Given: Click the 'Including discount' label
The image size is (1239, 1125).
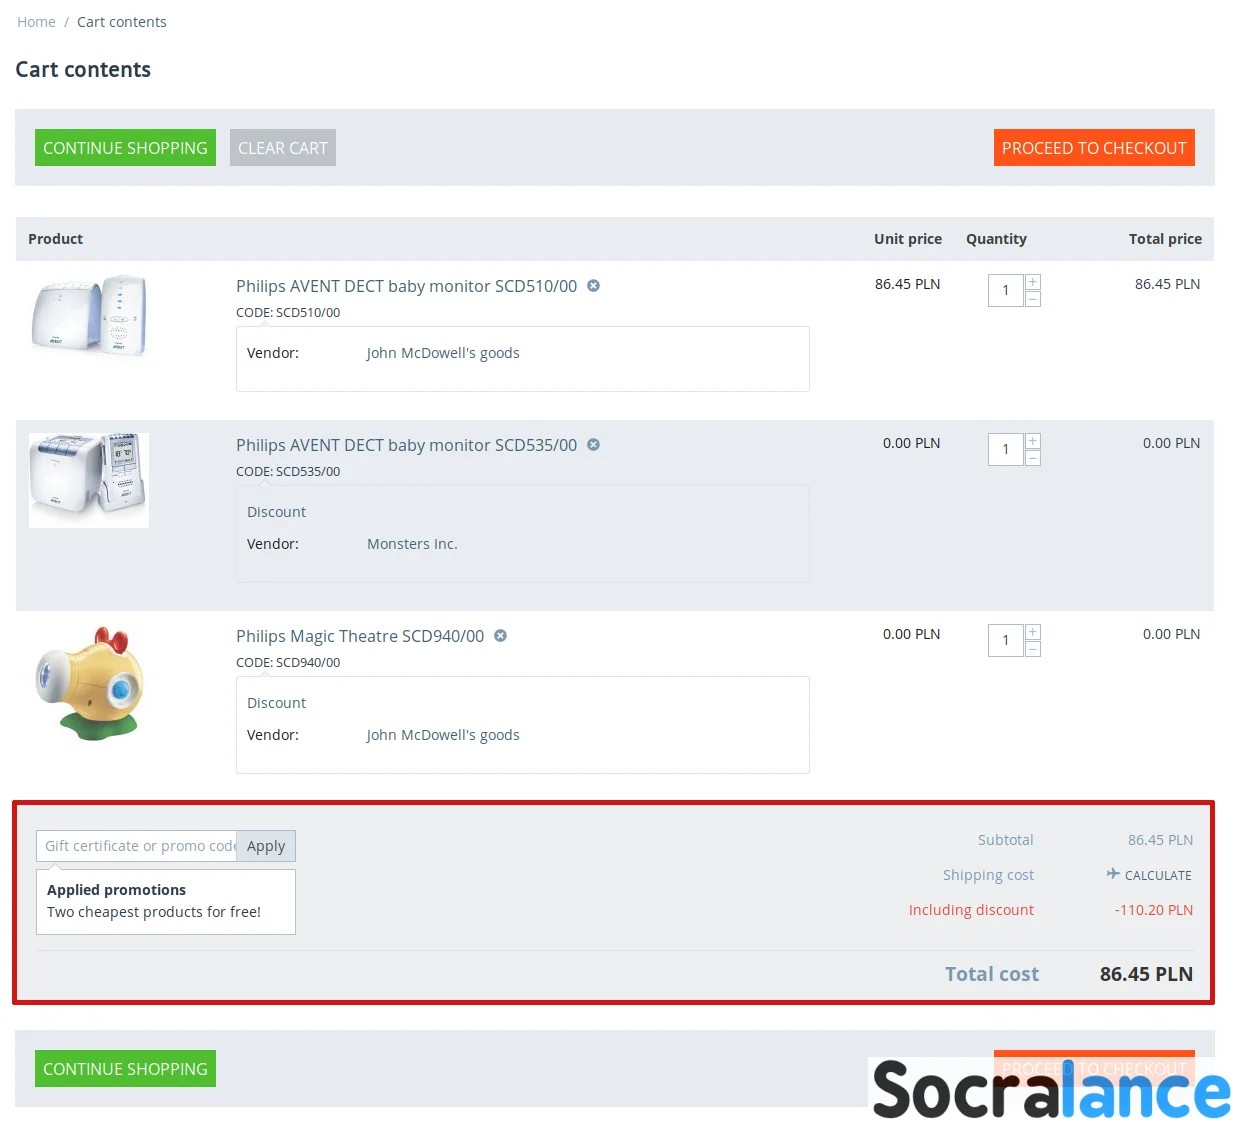Looking at the screenshot, I should (971, 910).
